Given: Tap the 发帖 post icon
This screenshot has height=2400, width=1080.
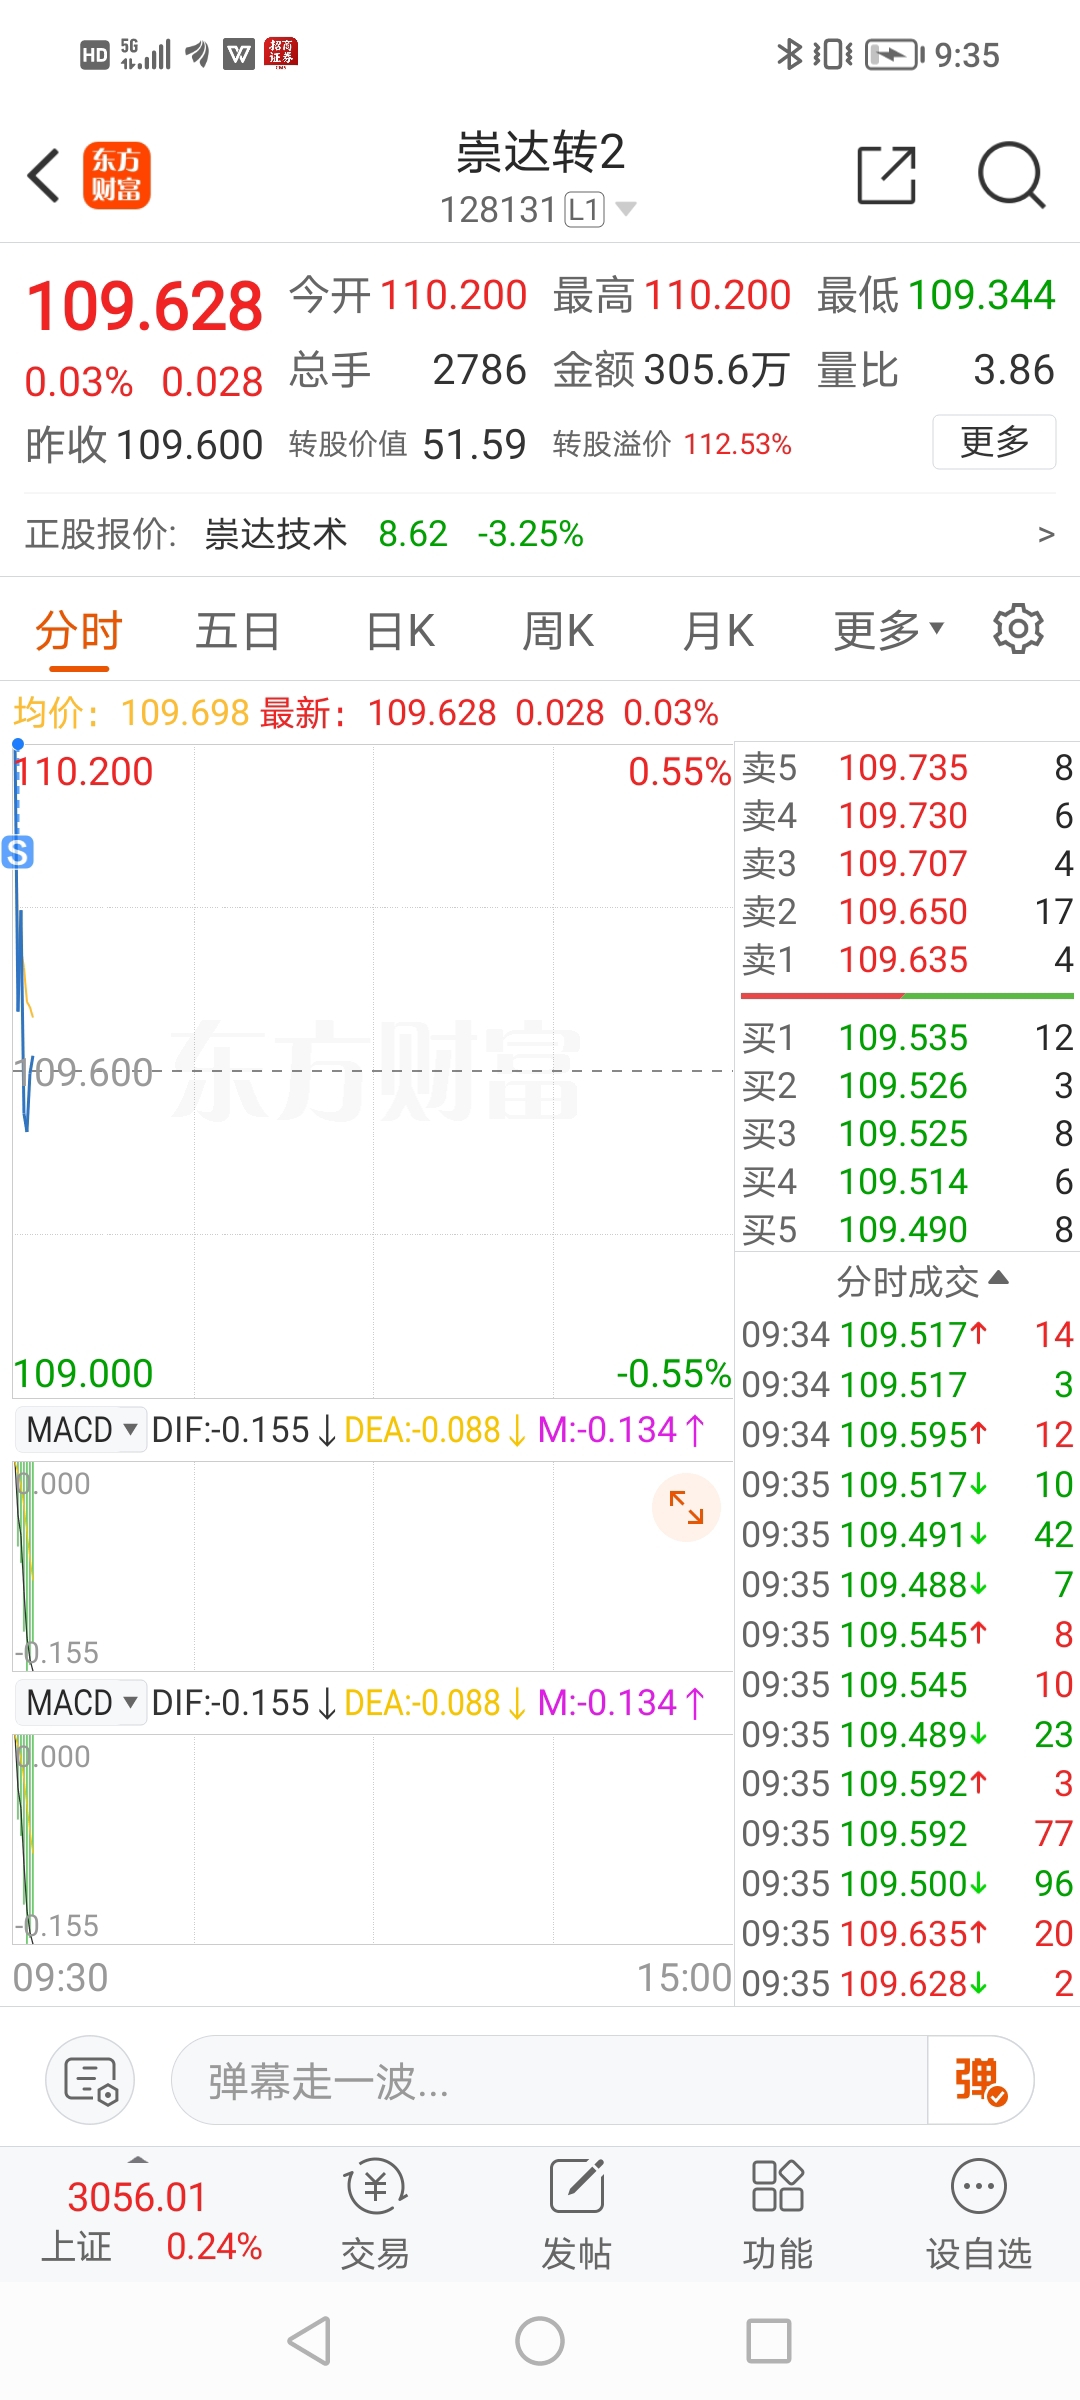Looking at the screenshot, I should [x=576, y=2214].
